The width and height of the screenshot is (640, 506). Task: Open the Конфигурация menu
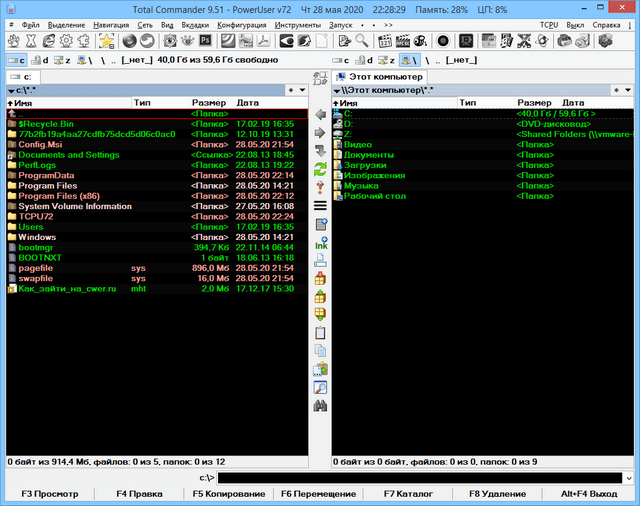click(x=240, y=22)
